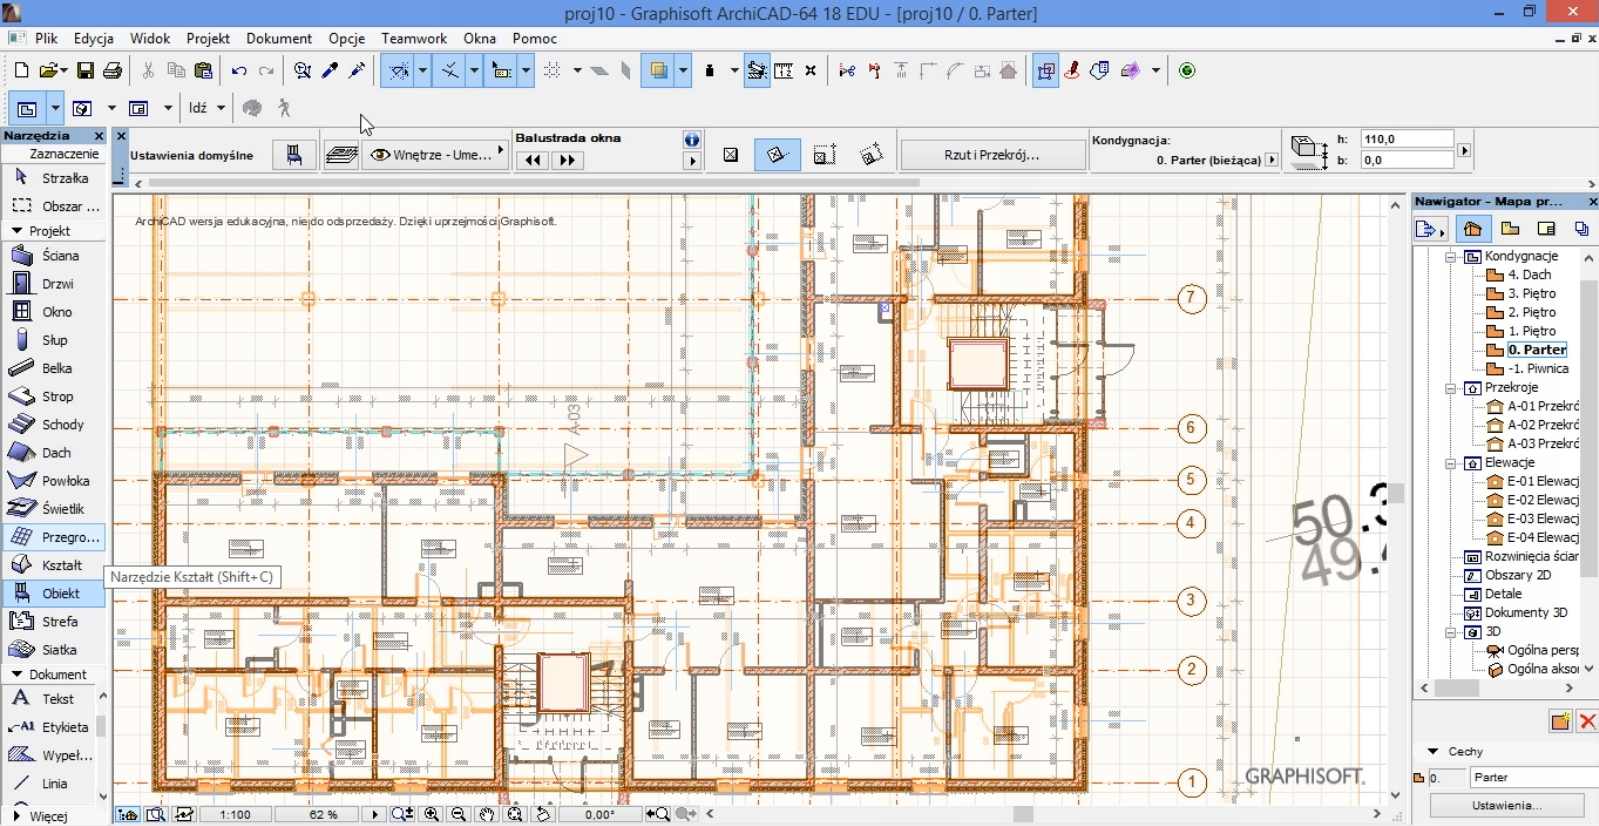Click the zoom in magnifier at the bottom
Image resolution: width=1599 pixels, height=826 pixels.
tap(432, 814)
